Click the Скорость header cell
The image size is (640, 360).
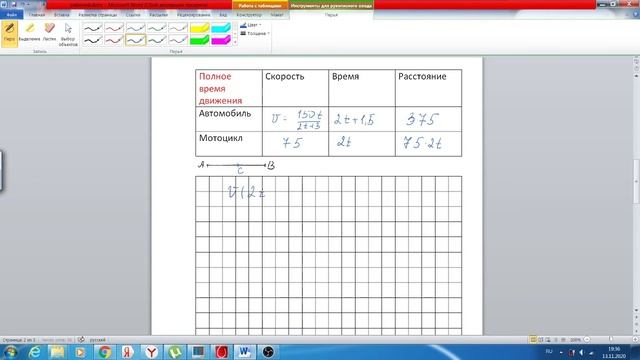pyautogui.click(x=295, y=88)
